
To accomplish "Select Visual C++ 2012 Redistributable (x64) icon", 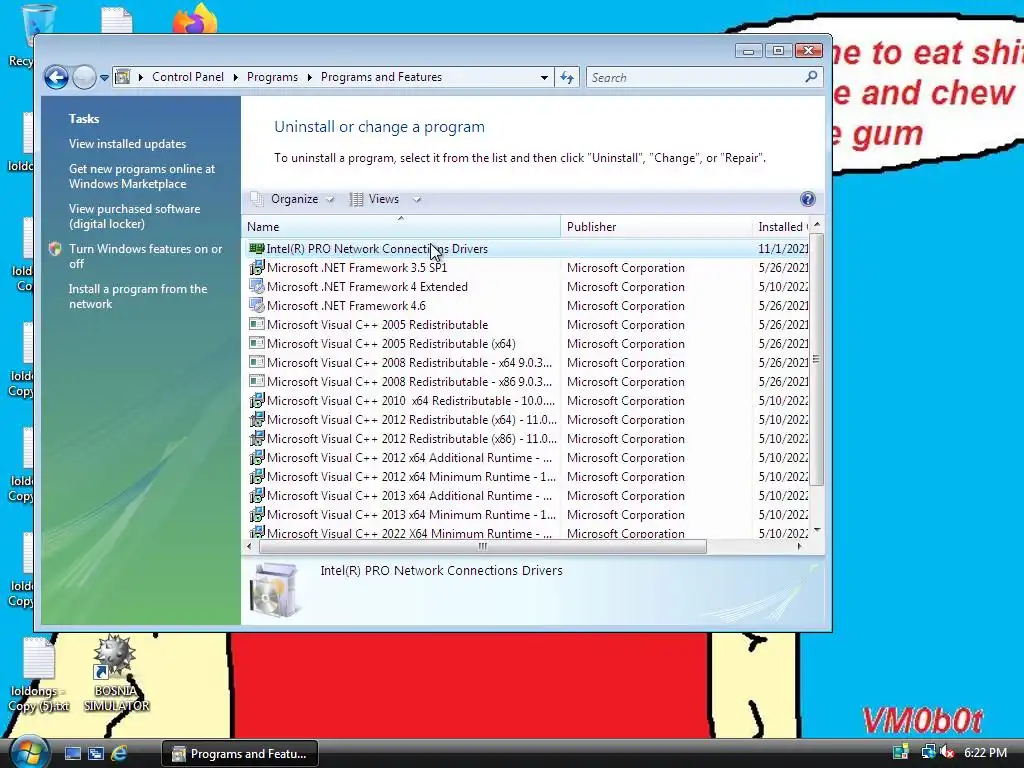I will pyautogui.click(x=257, y=419).
